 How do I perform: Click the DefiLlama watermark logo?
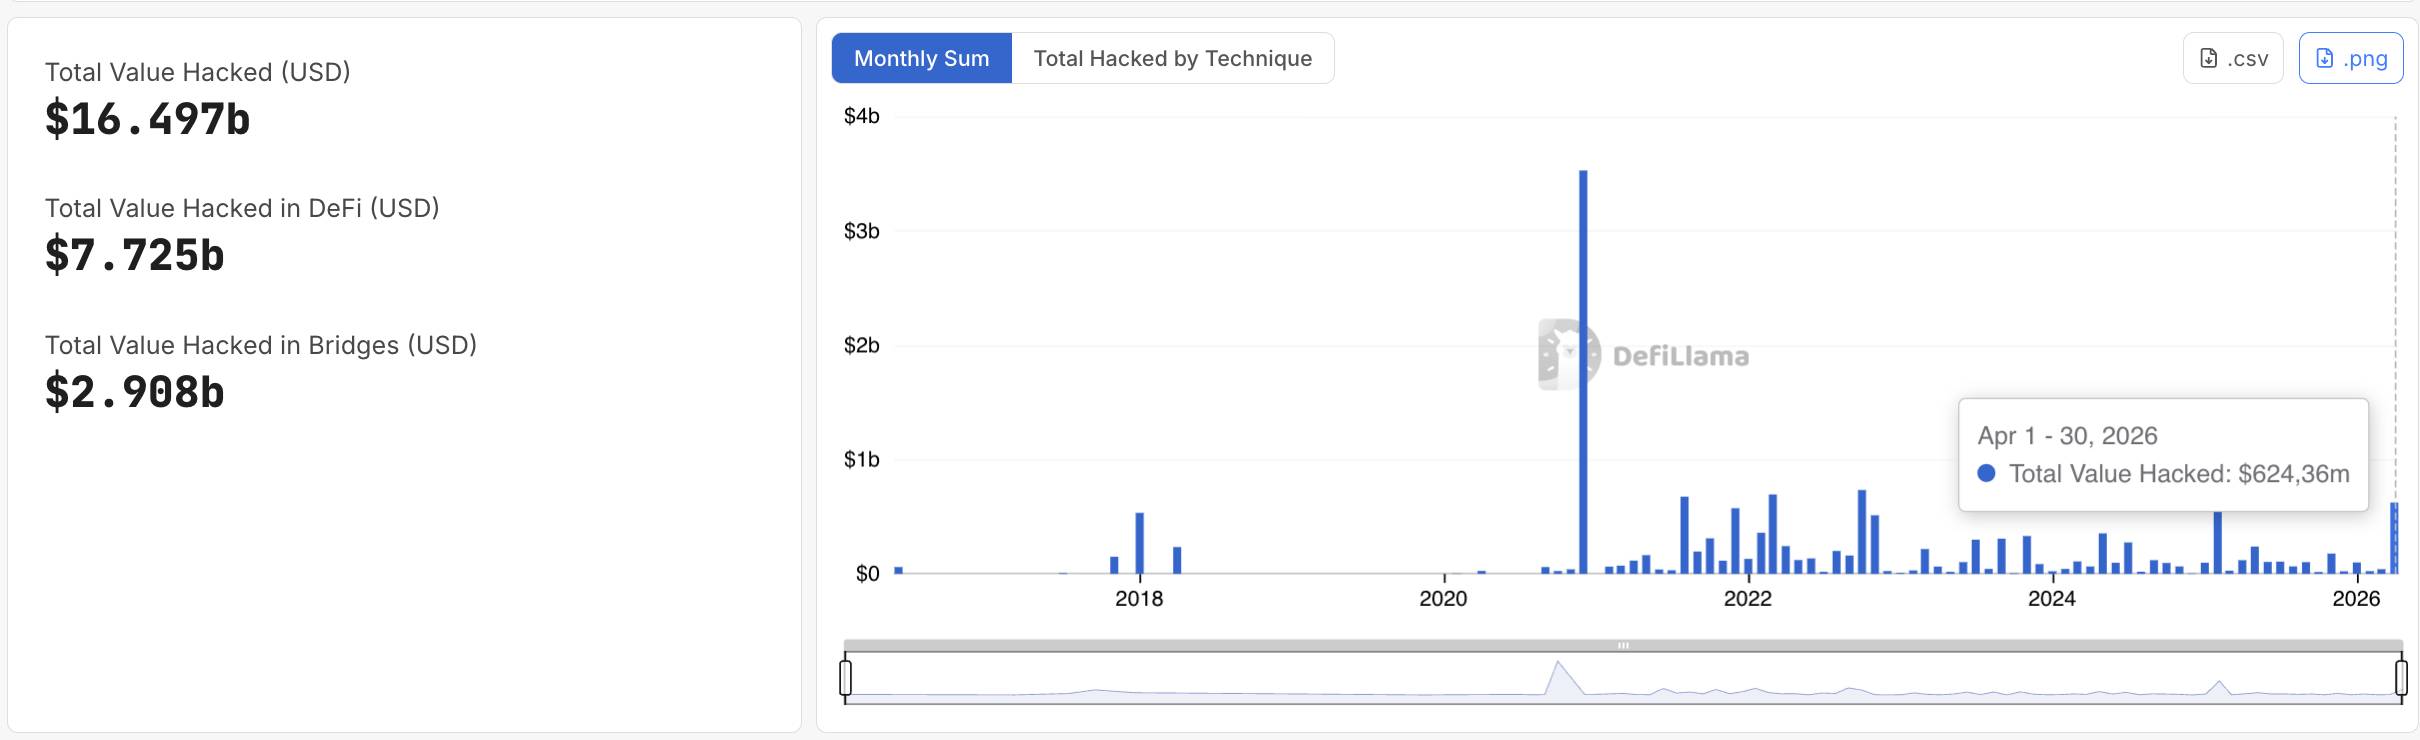pyautogui.click(x=1568, y=354)
